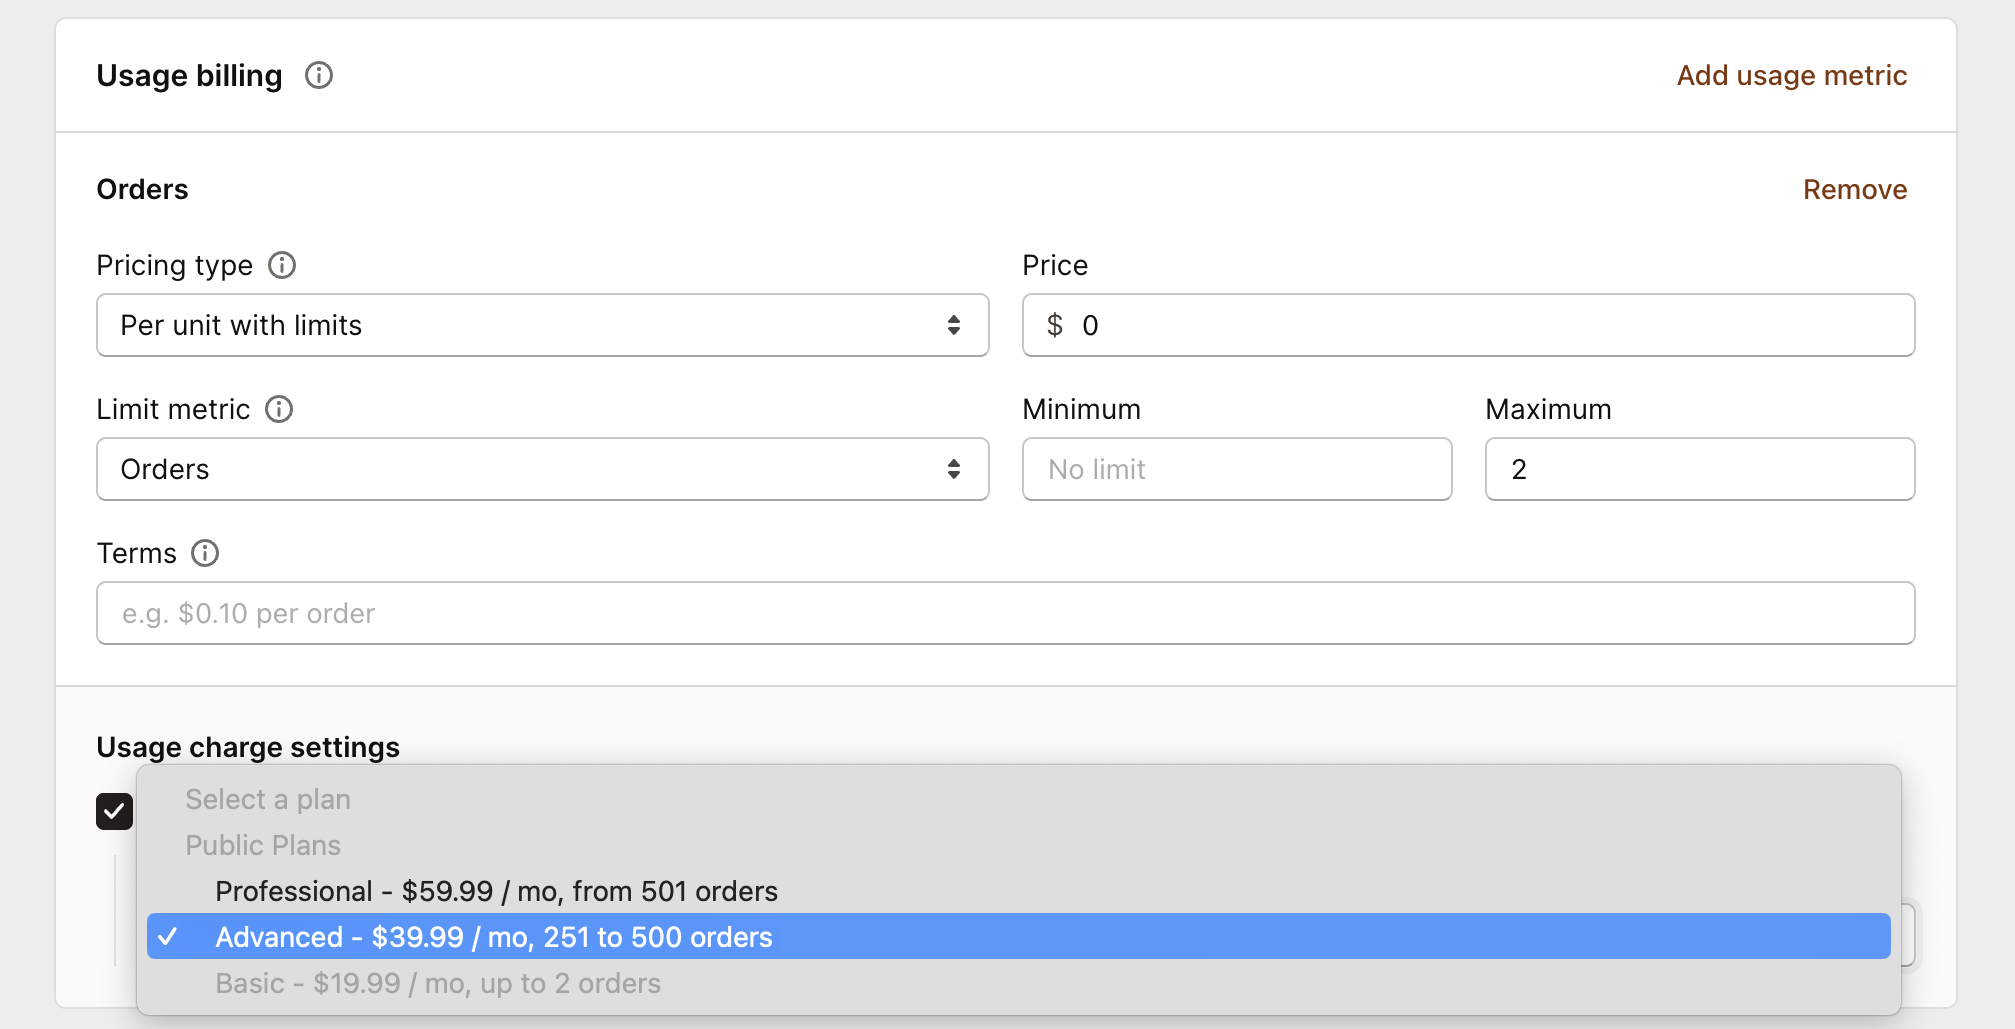This screenshot has height=1029, width=2015.
Task: Click the up-down arrows in Pricing type selector
Action: click(x=953, y=325)
